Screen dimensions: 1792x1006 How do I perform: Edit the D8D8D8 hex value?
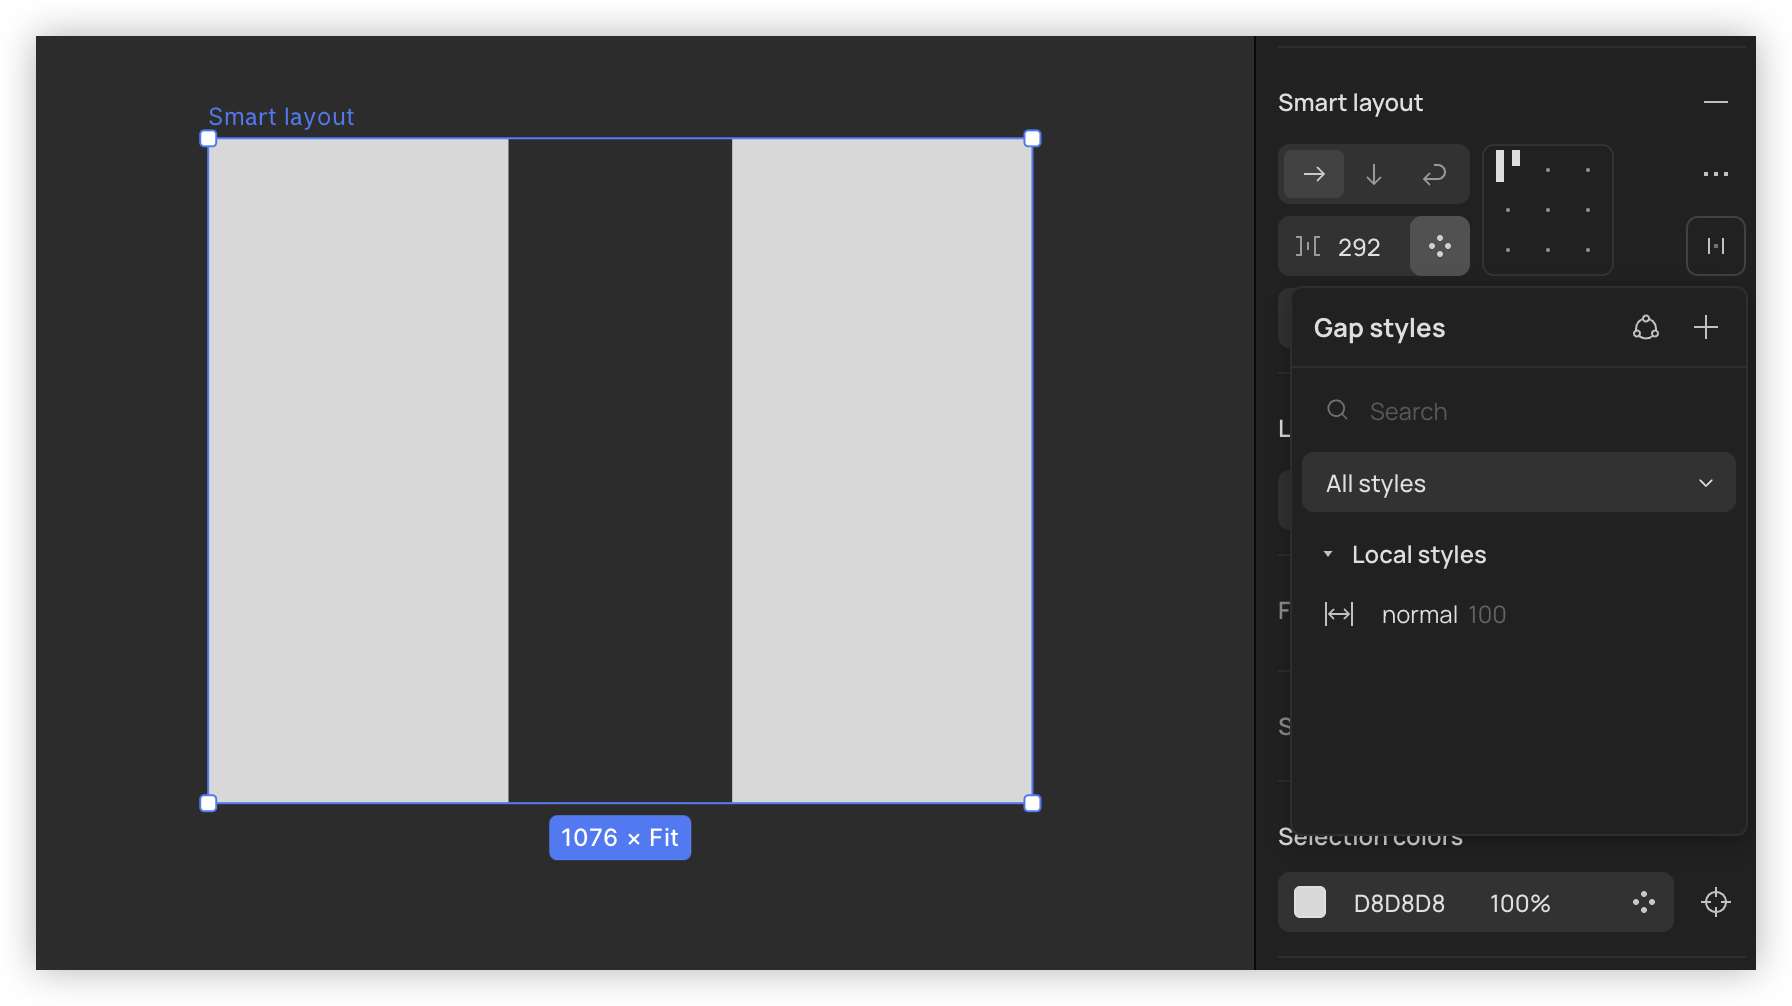1399,903
